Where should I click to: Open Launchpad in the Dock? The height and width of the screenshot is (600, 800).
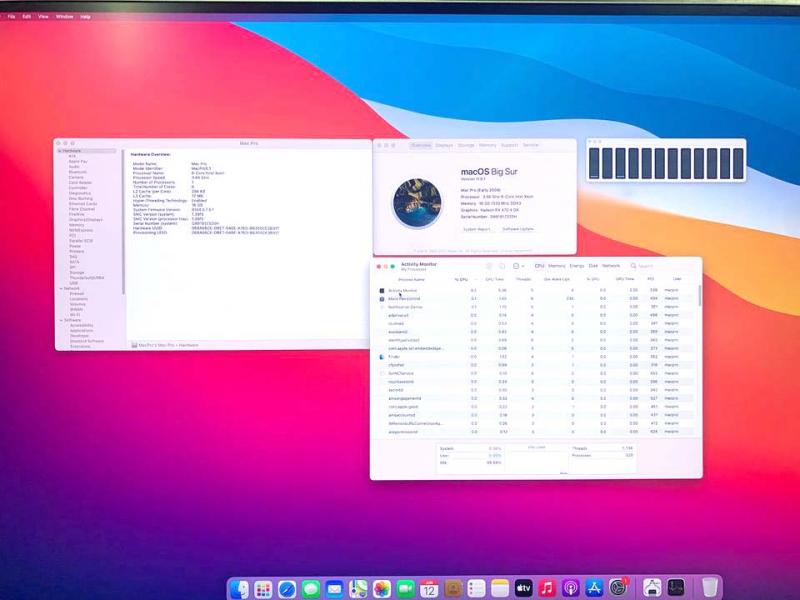coord(263,589)
